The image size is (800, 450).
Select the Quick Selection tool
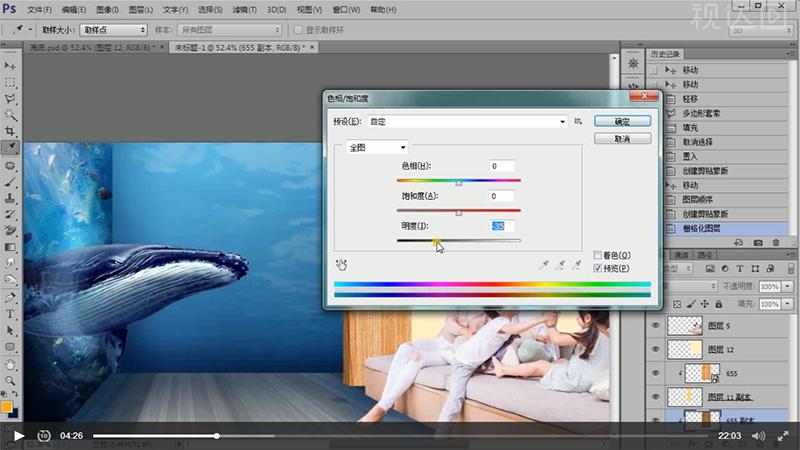(10, 115)
